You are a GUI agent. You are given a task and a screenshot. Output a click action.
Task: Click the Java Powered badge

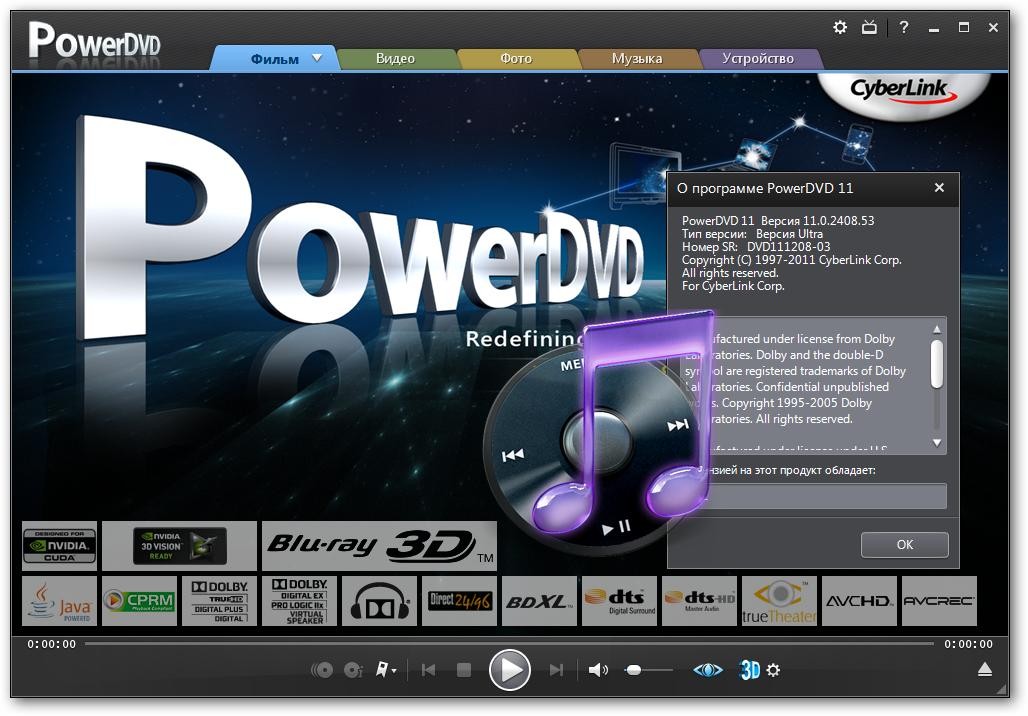(x=60, y=601)
